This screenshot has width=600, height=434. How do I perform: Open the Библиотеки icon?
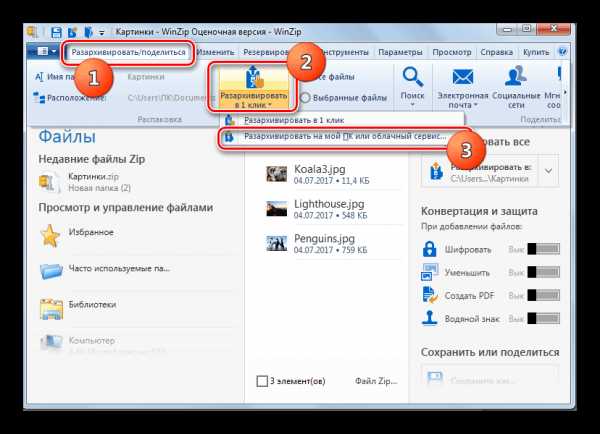click(x=51, y=308)
